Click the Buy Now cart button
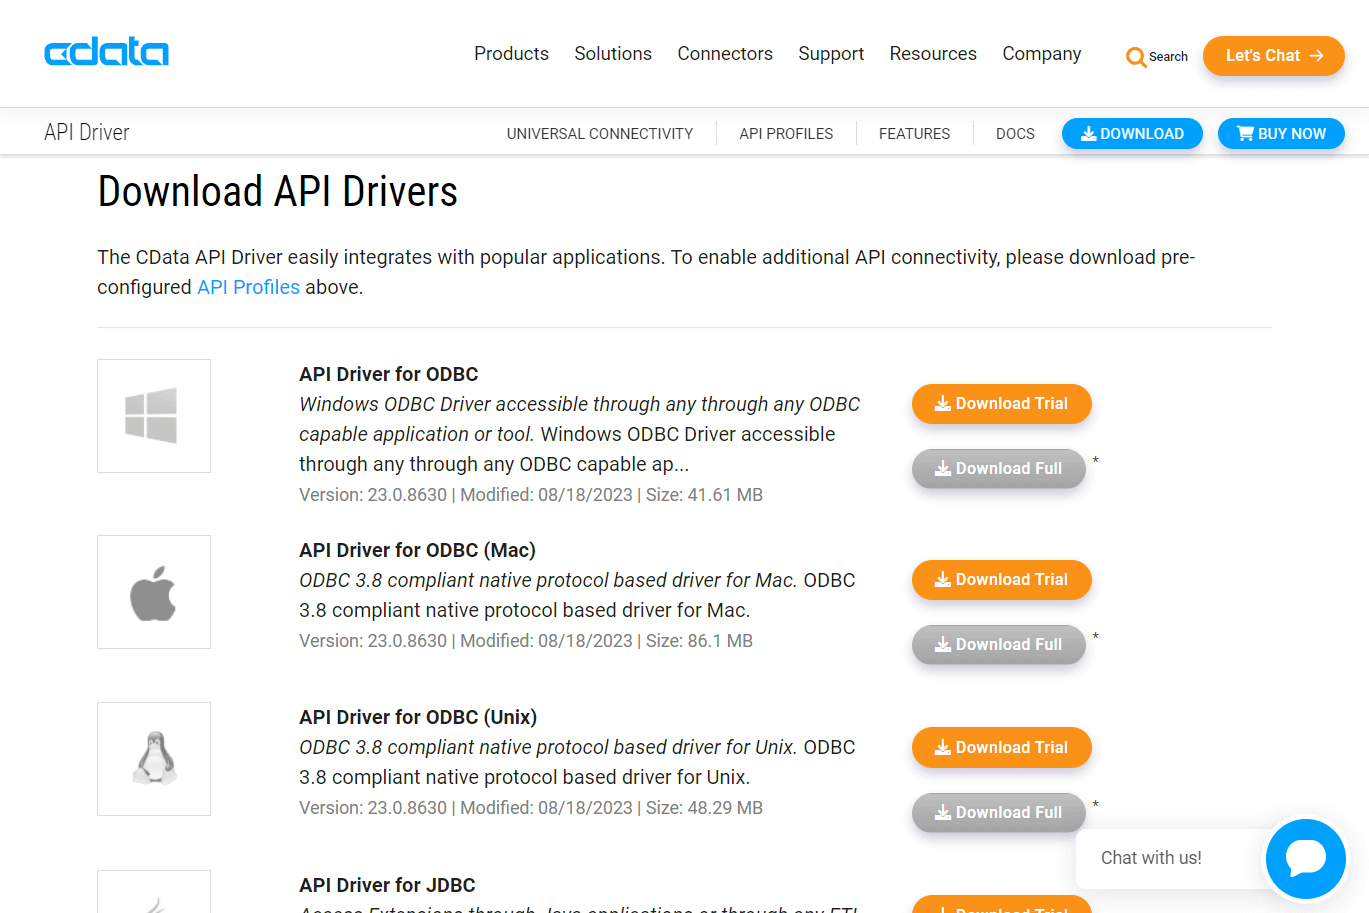 pyautogui.click(x=1281, y=133)
